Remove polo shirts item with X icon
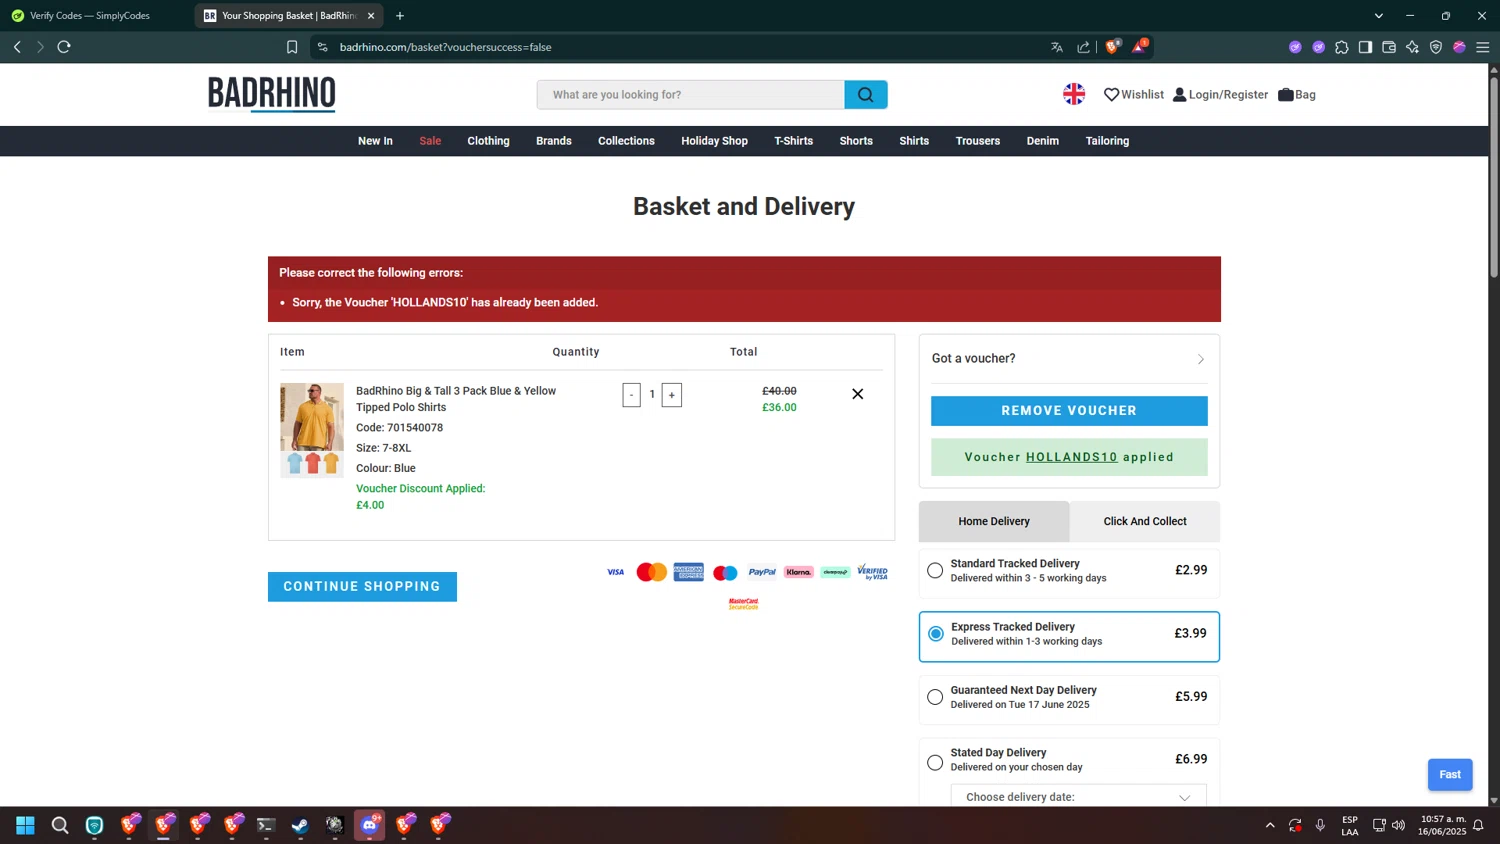The height and width of the screenshot is (844, 1500). [x=858, y=394]
